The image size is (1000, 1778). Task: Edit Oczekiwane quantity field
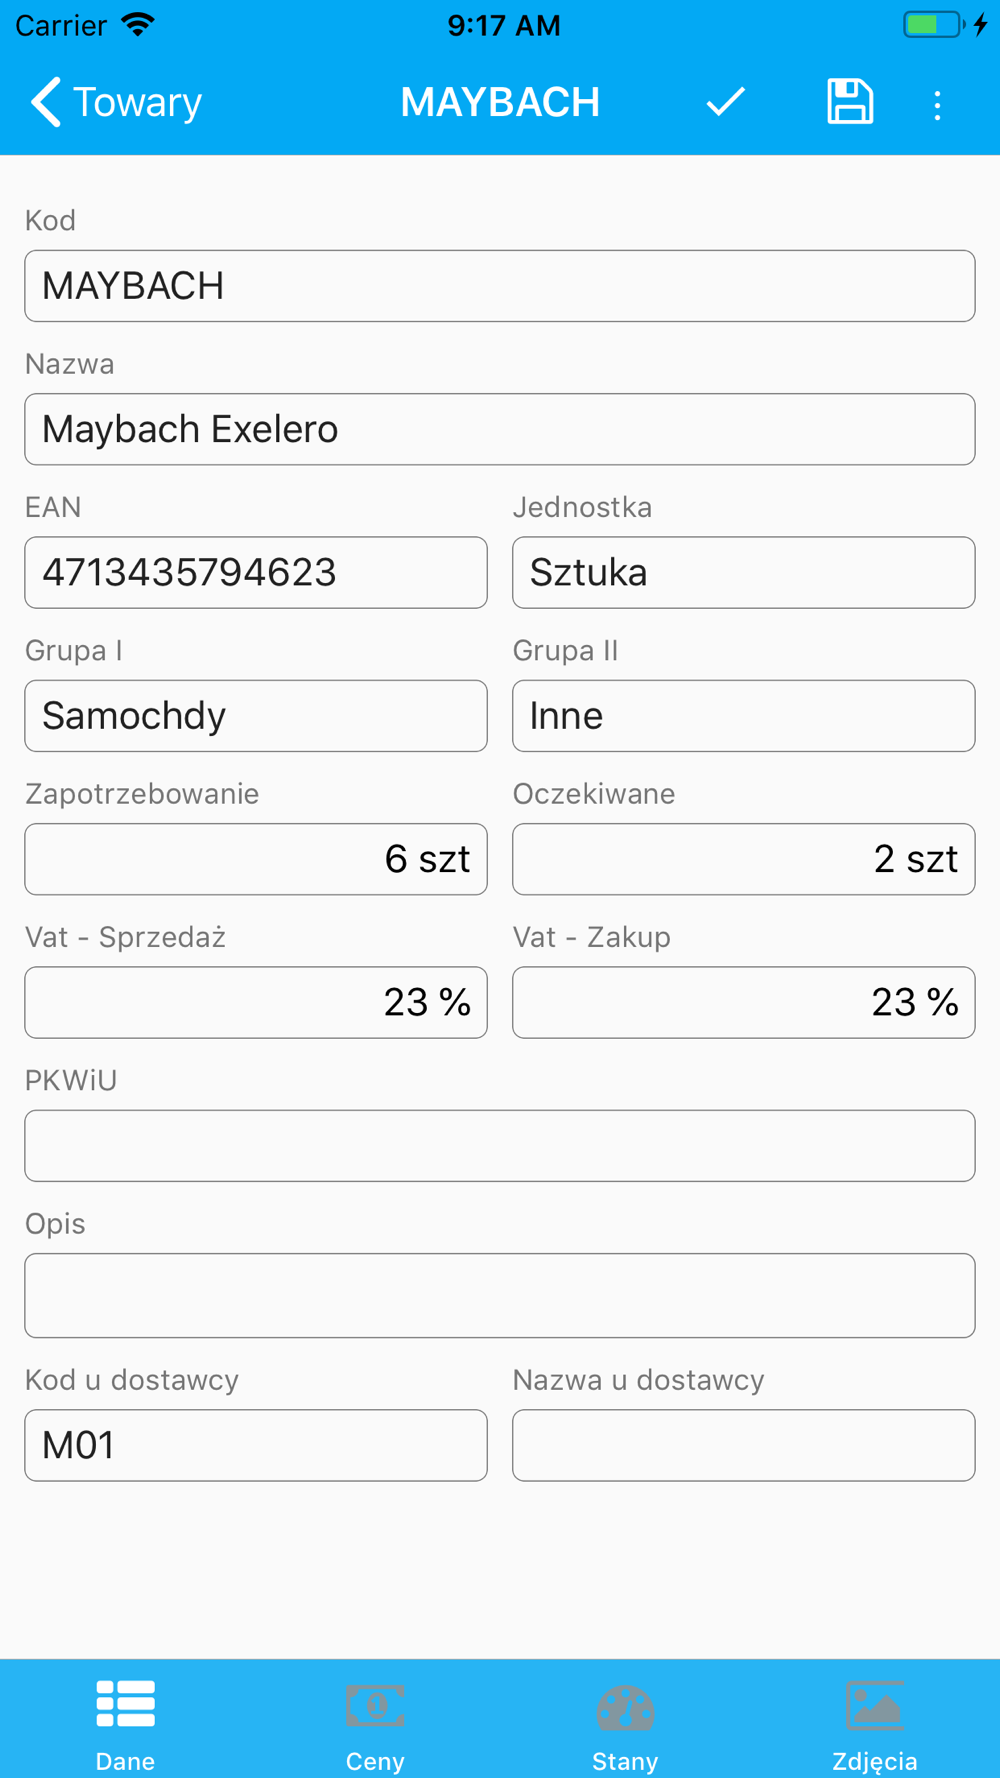[744, 859]
